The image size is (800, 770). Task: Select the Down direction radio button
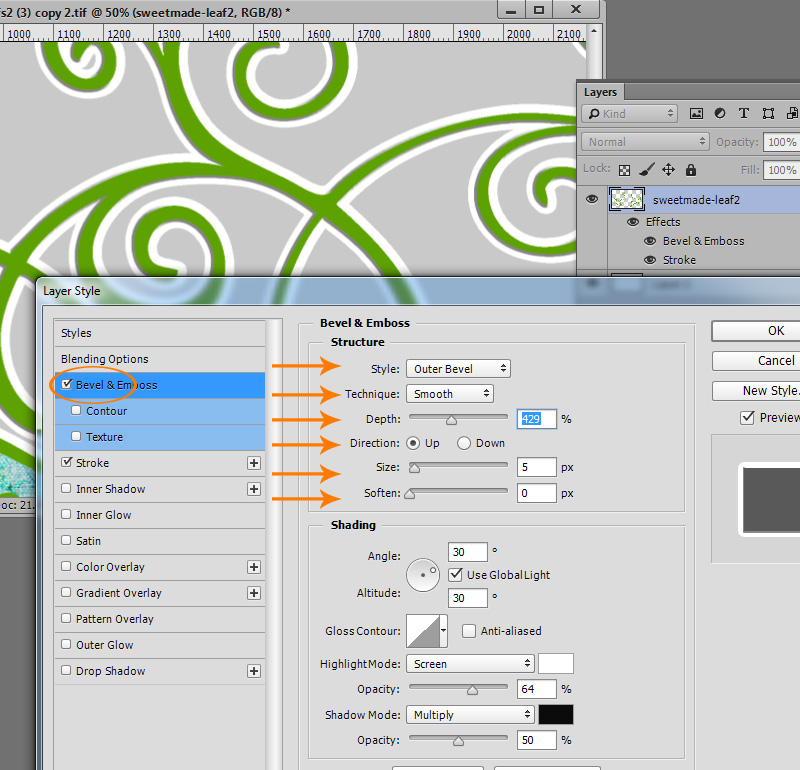click(x=464, y=443)
